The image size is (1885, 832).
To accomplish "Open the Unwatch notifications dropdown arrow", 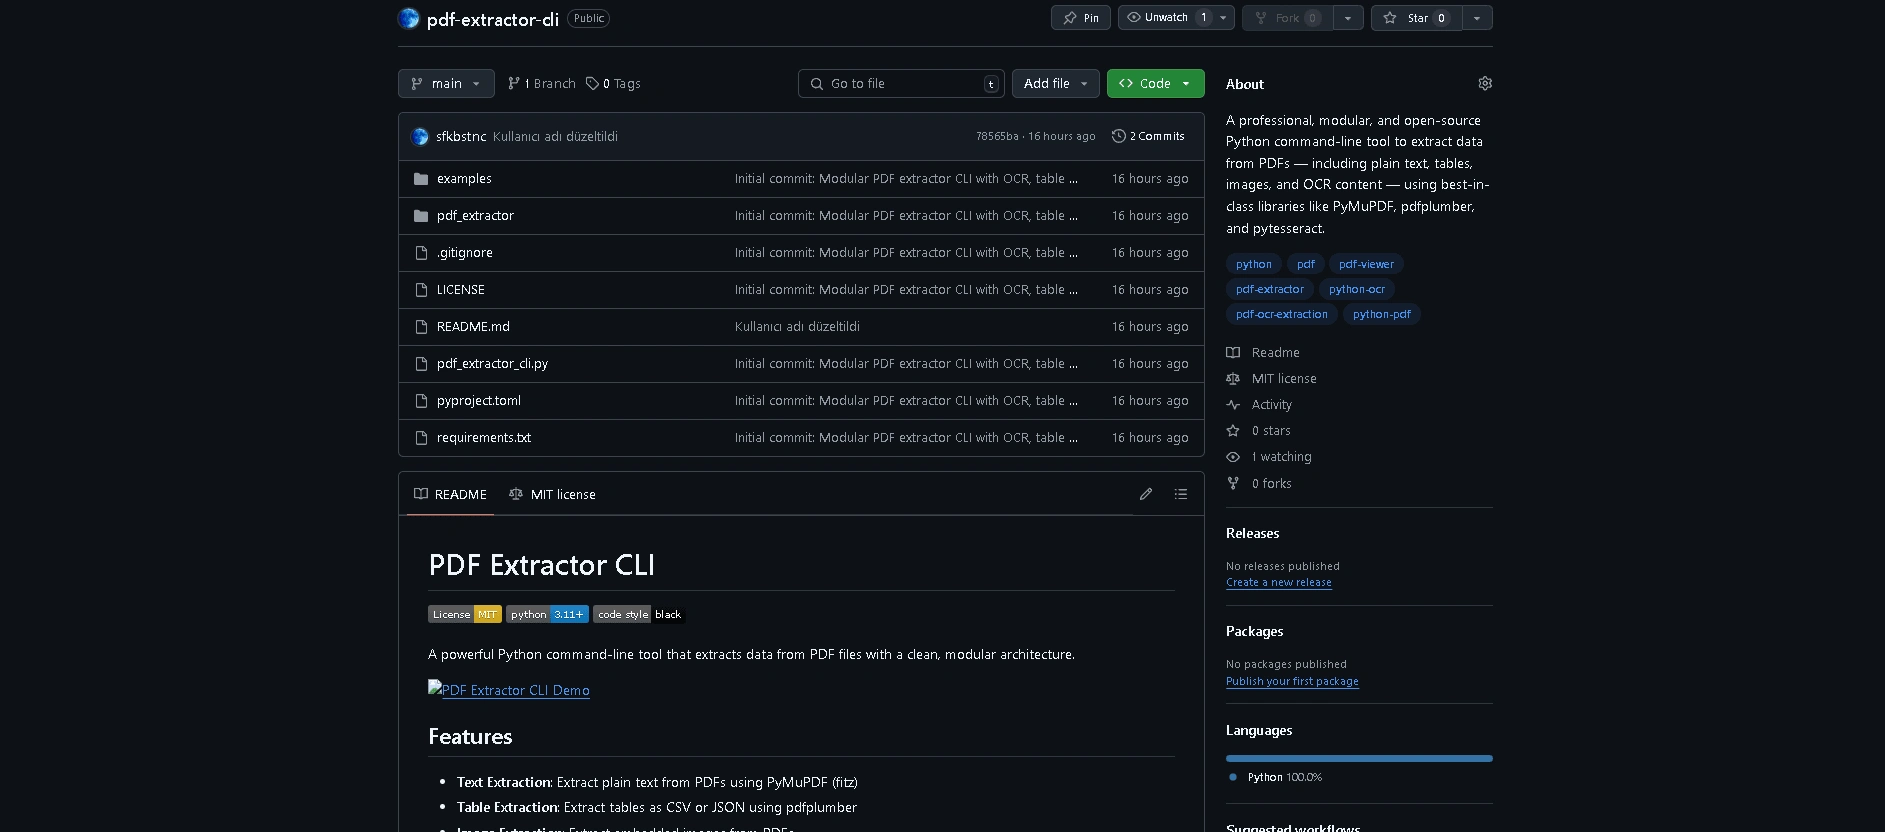I will [x=1223, y=18].
